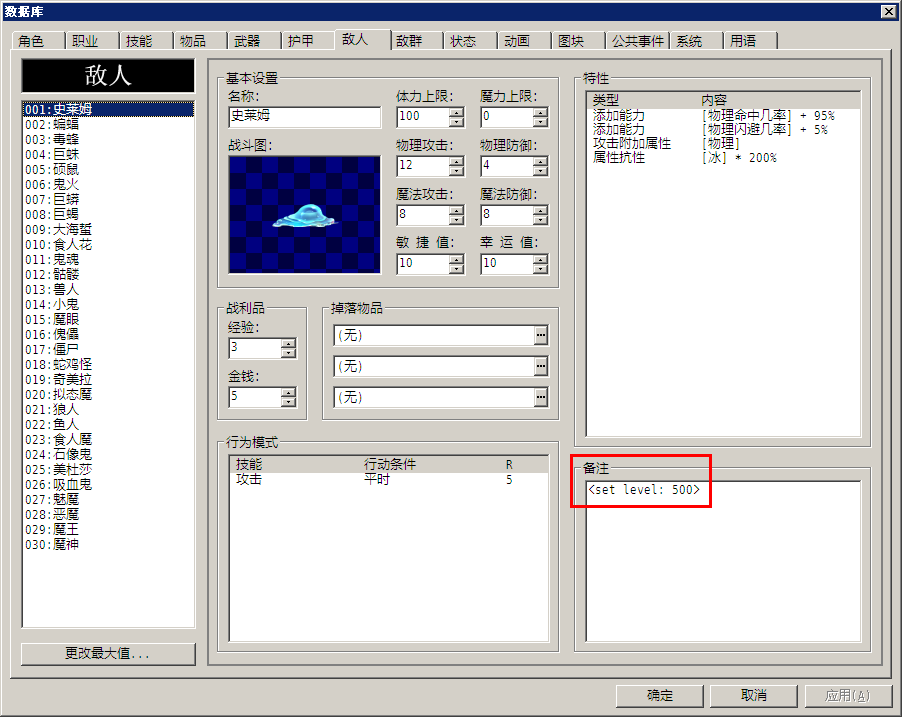The height and width of the screenshot is (717, 902).
Task: Select enemy 029:魔王 in the list
Action: [108, 529]
